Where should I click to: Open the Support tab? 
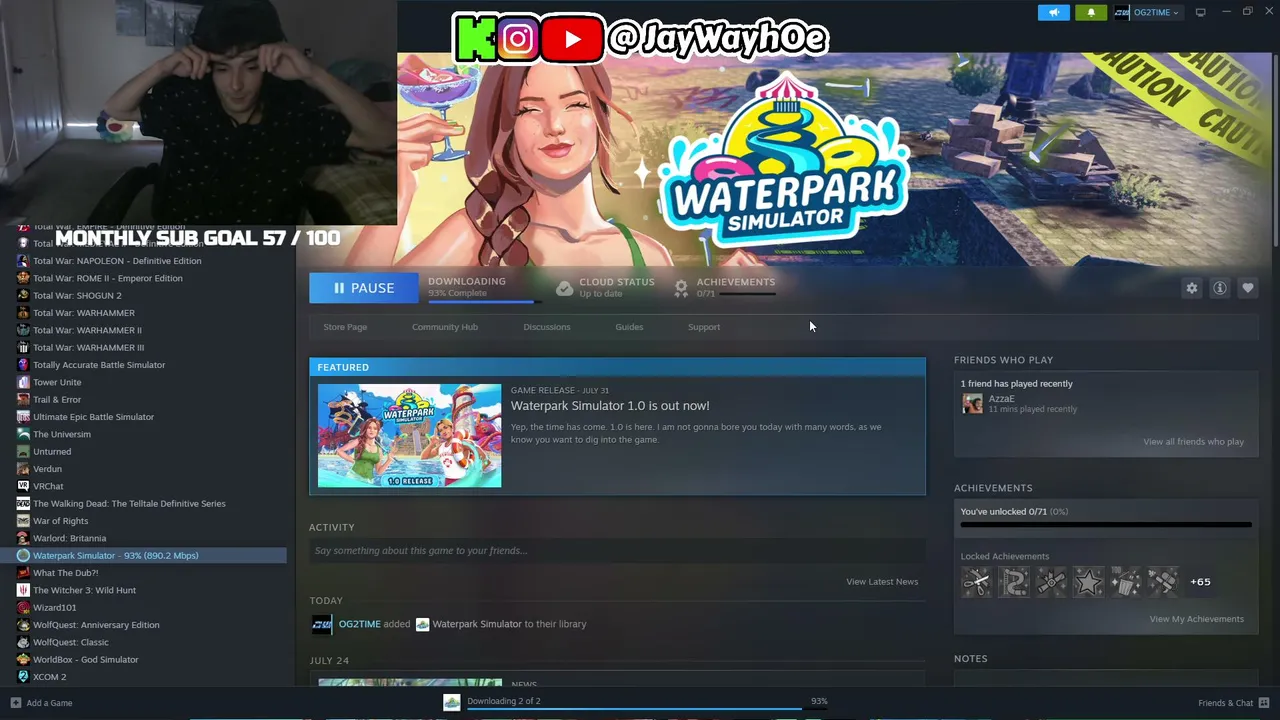coord(704,327)
